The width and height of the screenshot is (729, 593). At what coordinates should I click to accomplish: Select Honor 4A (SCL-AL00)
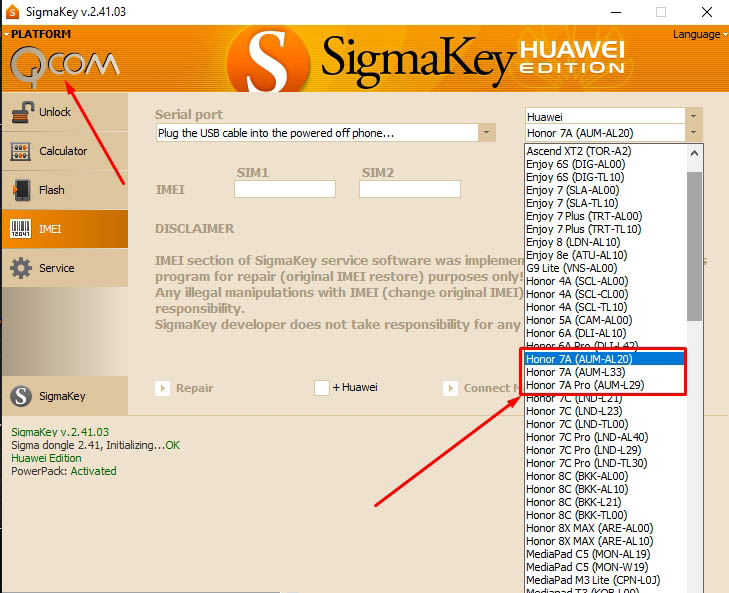click(605, 281)
